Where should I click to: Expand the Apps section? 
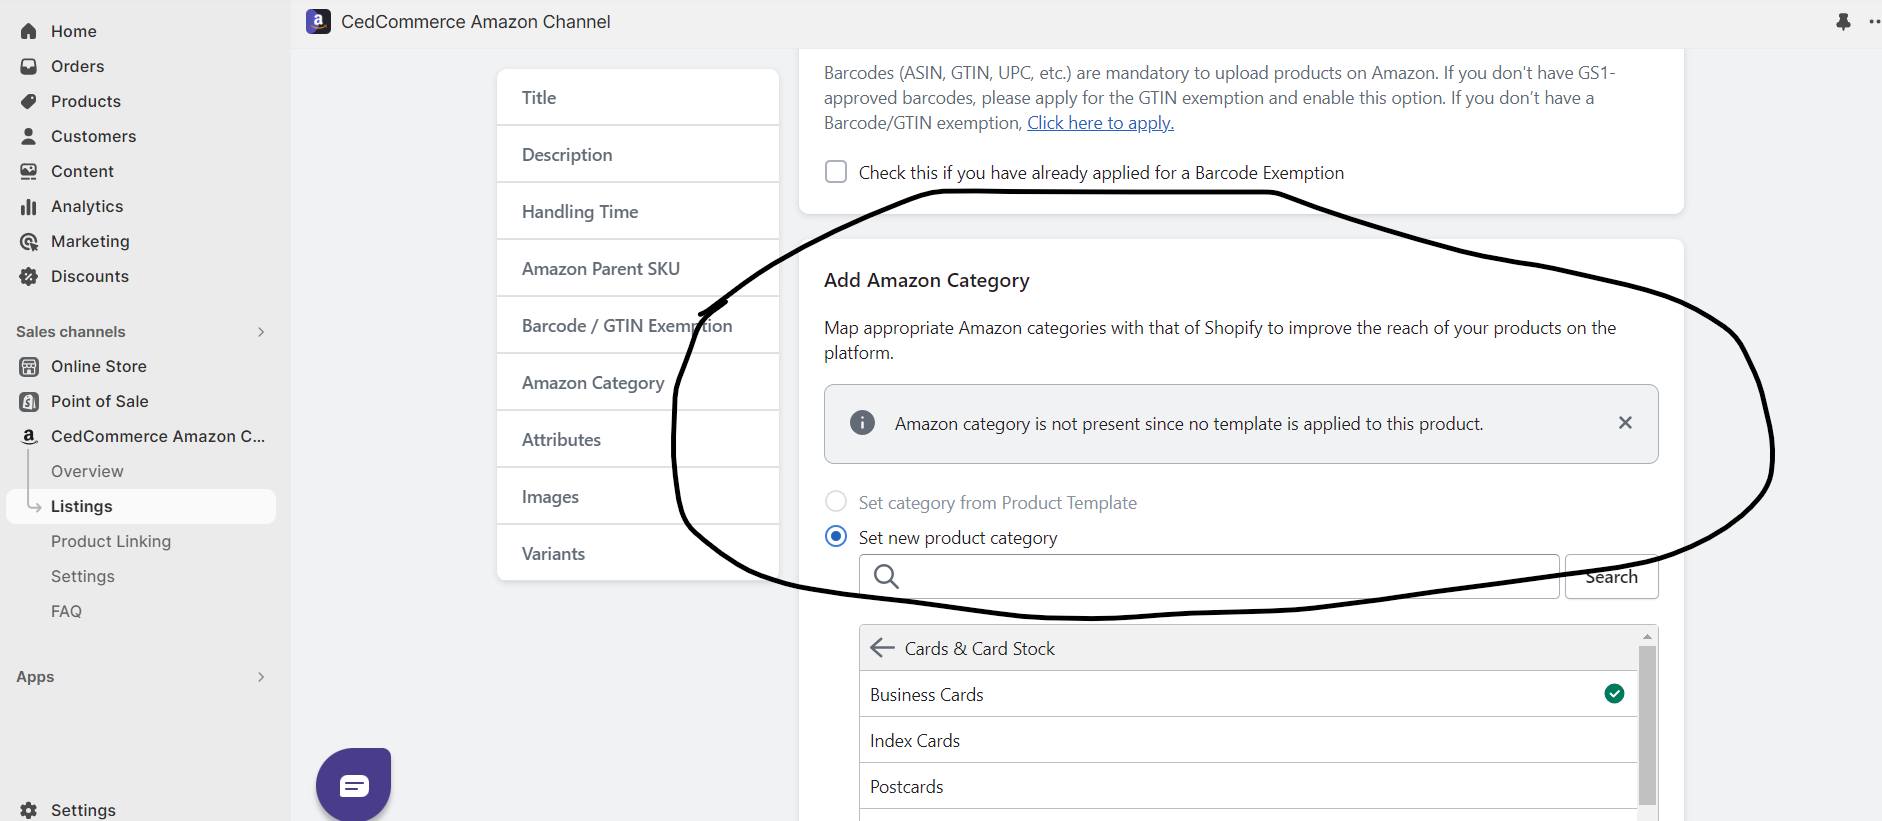coord(261,676)
